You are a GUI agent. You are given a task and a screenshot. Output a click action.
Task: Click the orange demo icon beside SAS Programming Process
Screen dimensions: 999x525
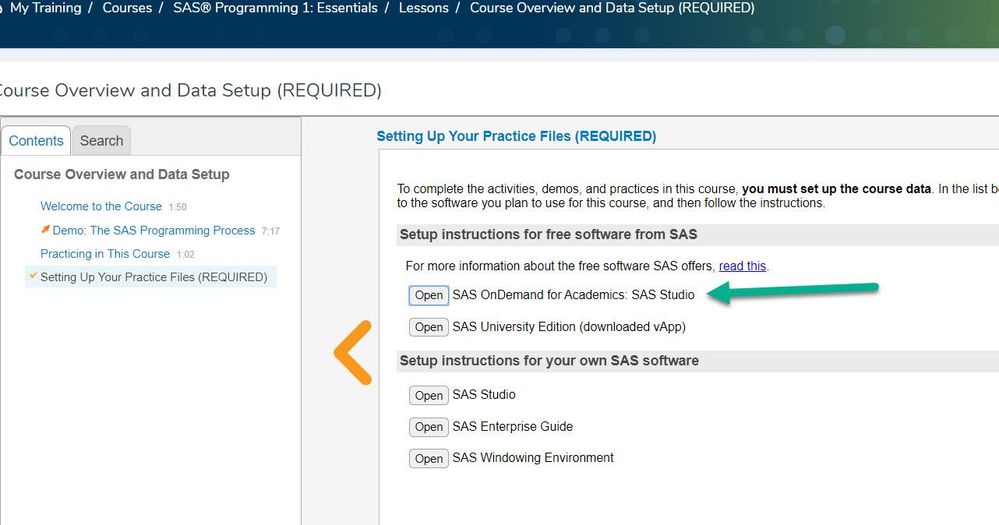coord(45,229)
